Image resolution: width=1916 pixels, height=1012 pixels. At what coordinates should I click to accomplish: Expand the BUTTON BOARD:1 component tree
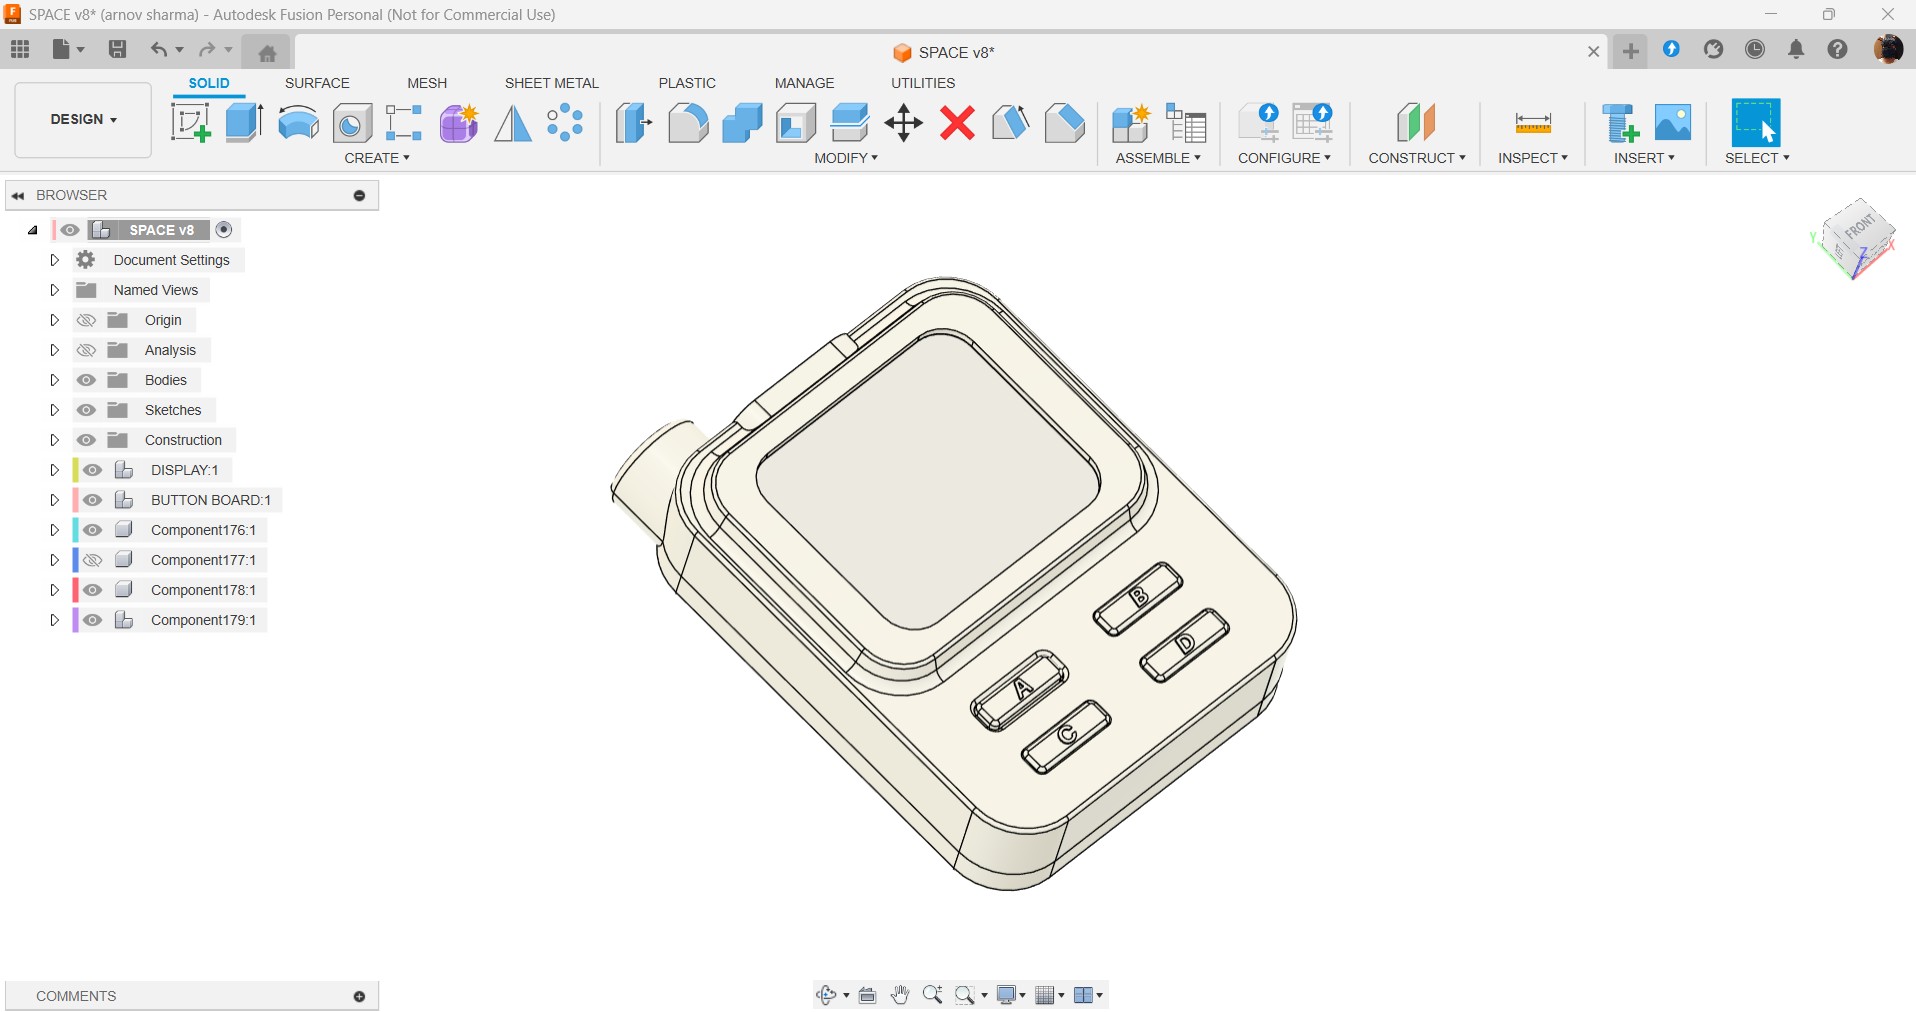pyautogui.click(x=55, y=500)
